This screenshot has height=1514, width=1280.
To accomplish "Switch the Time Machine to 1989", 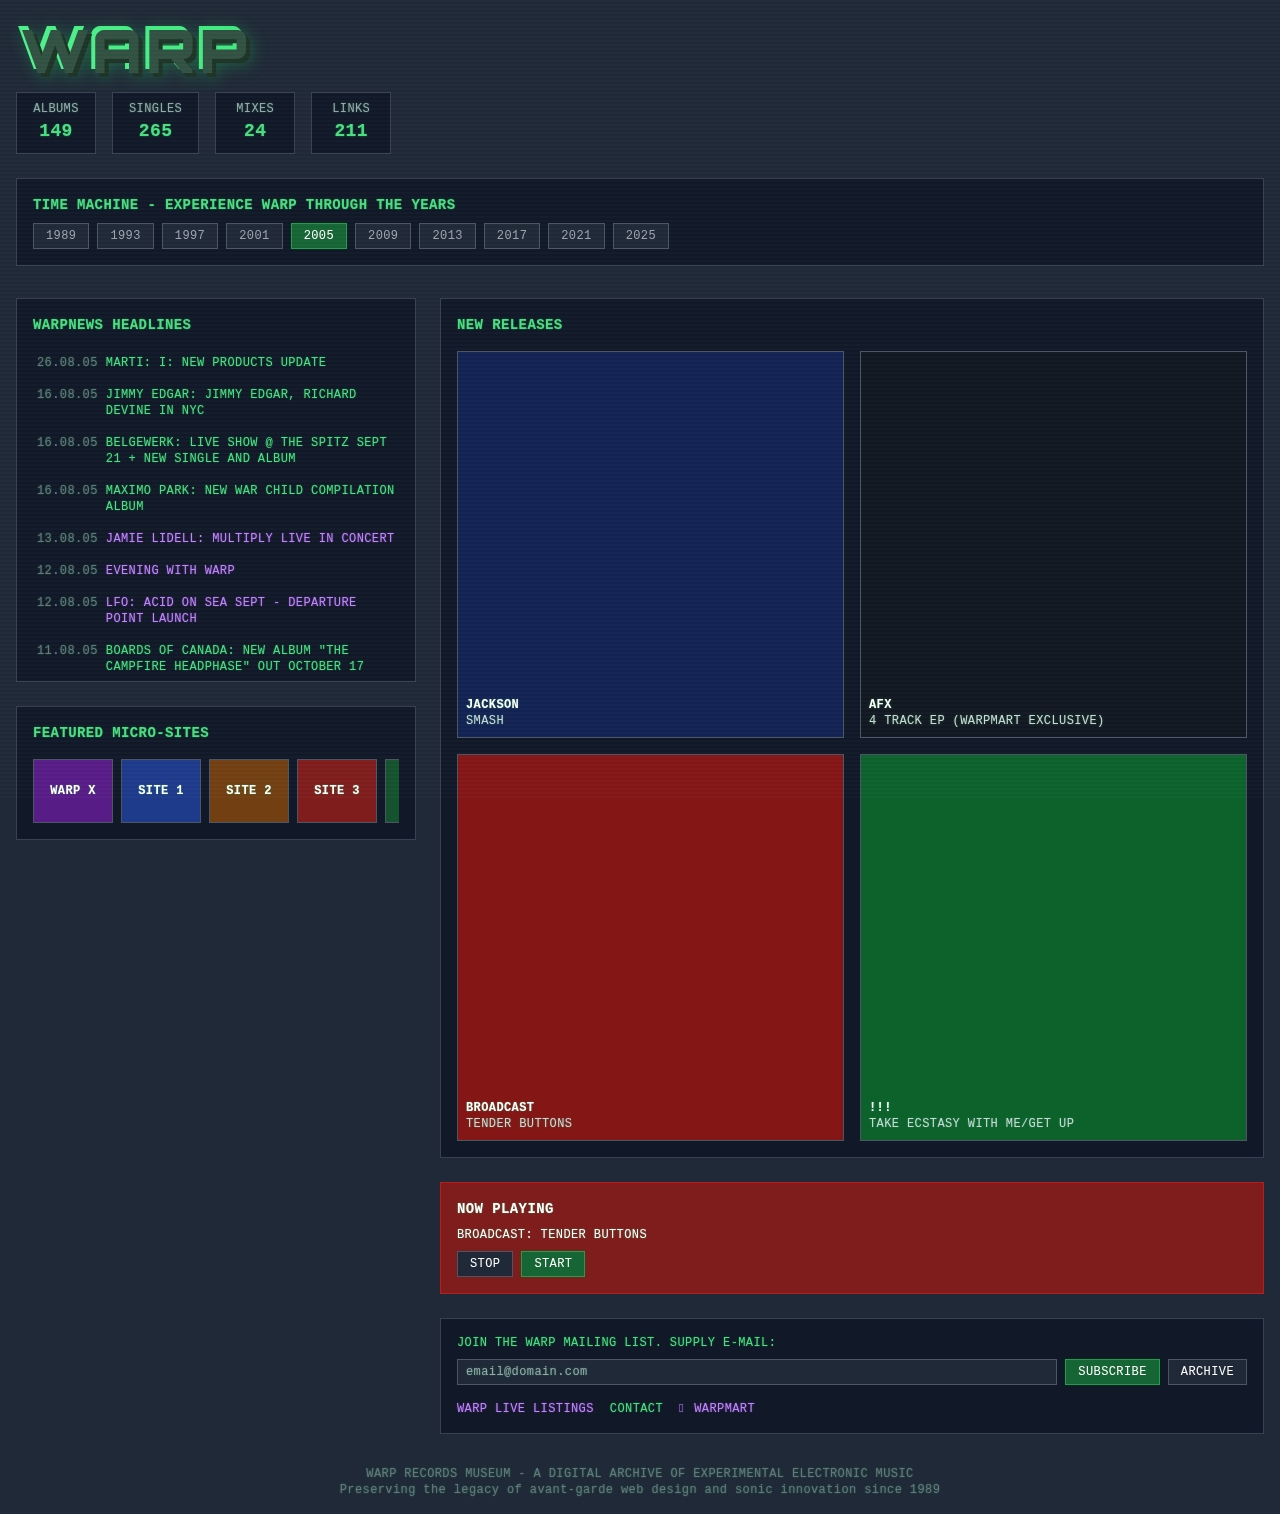I will pyautogui.click(x=60, y=235).
